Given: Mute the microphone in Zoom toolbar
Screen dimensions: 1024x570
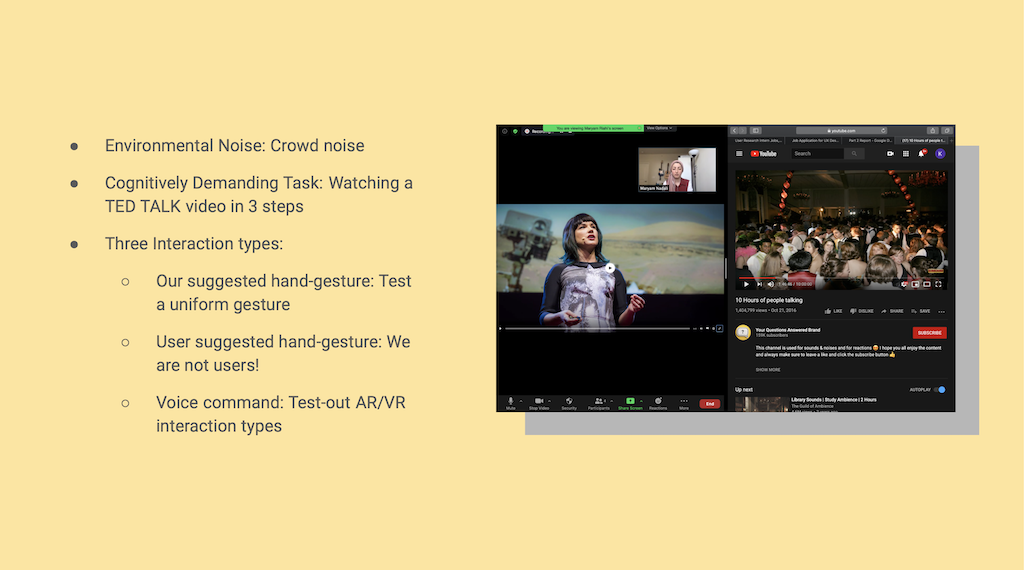Looking at the screenshot, I should [510, 401].
